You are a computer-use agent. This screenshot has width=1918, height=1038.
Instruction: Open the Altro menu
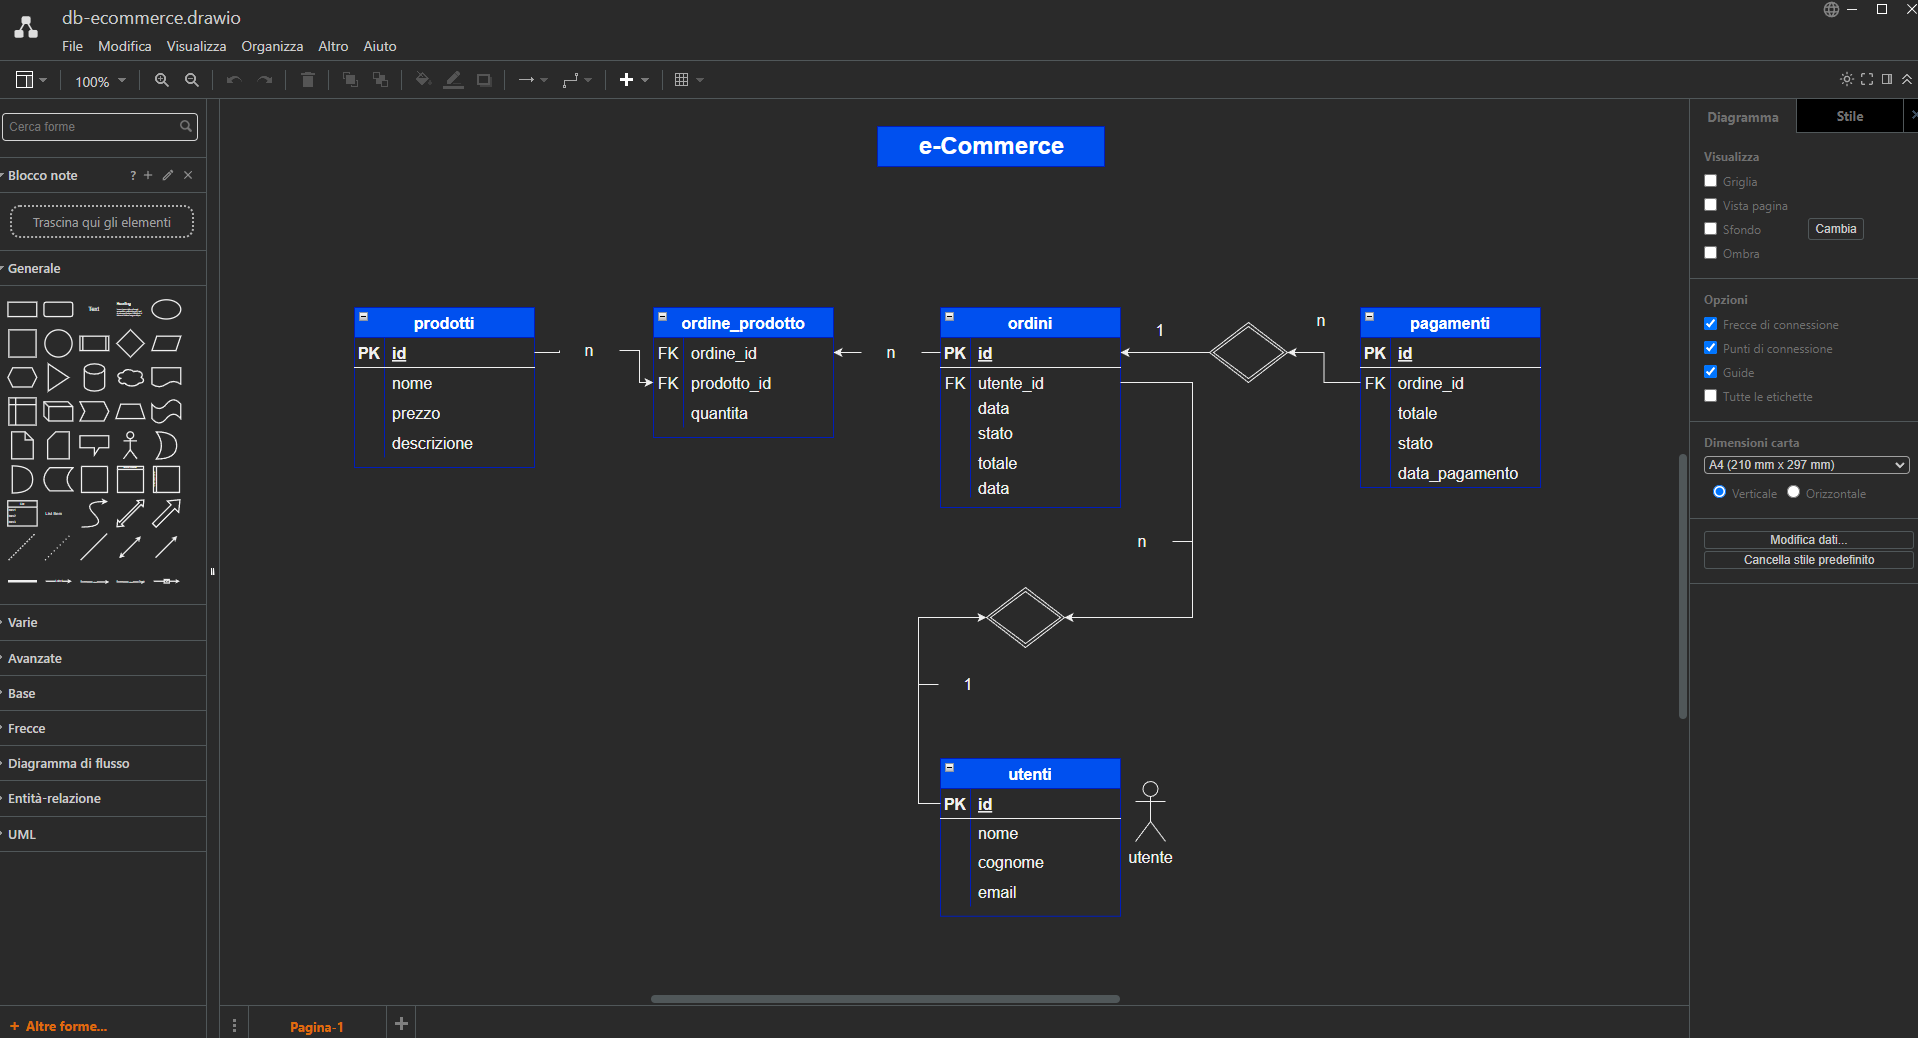point(333,47)
